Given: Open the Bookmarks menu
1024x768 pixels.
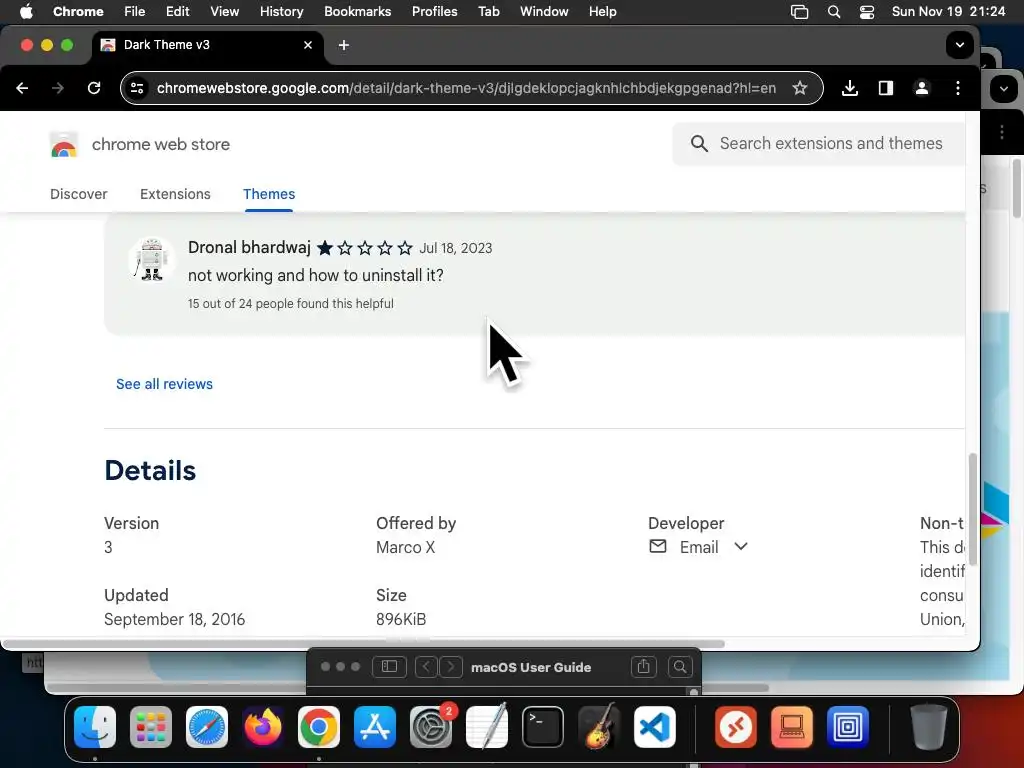Looking at the screenshot, I should click(x=357, y=12).
